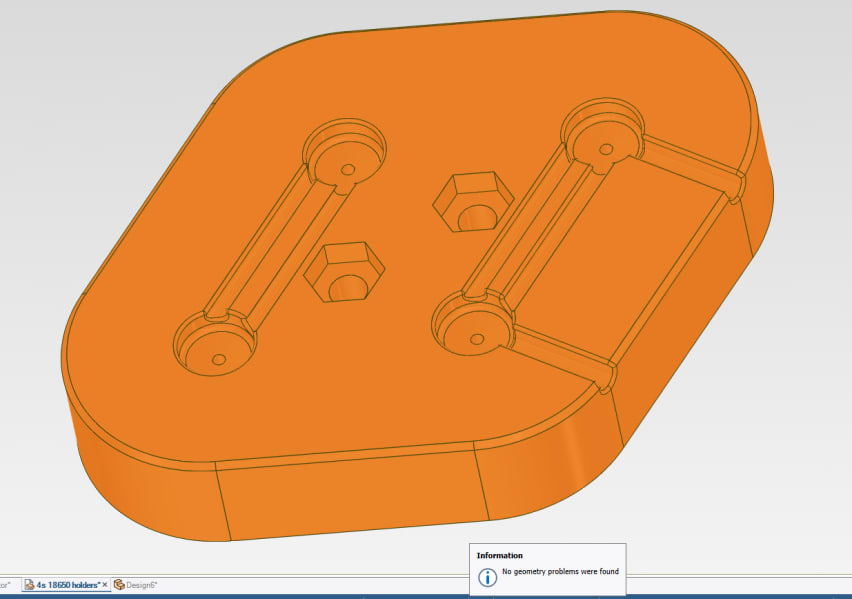The image size is (852, 599).
Task: Switch to the 4s 18650 holders tab
Action: (67, 585)
